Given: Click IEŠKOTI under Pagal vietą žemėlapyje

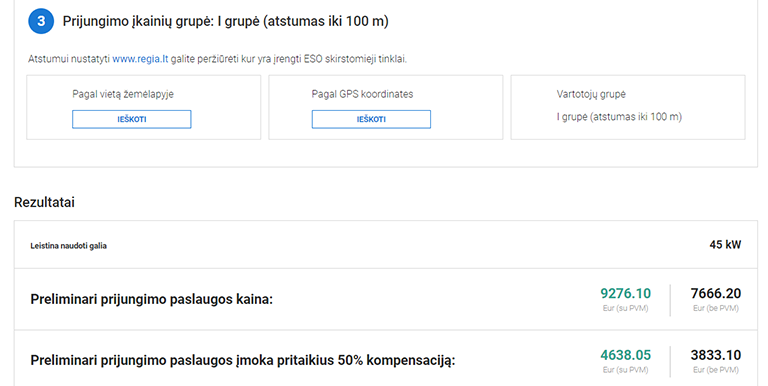Looking at the screenshot, I should (132, 119).
